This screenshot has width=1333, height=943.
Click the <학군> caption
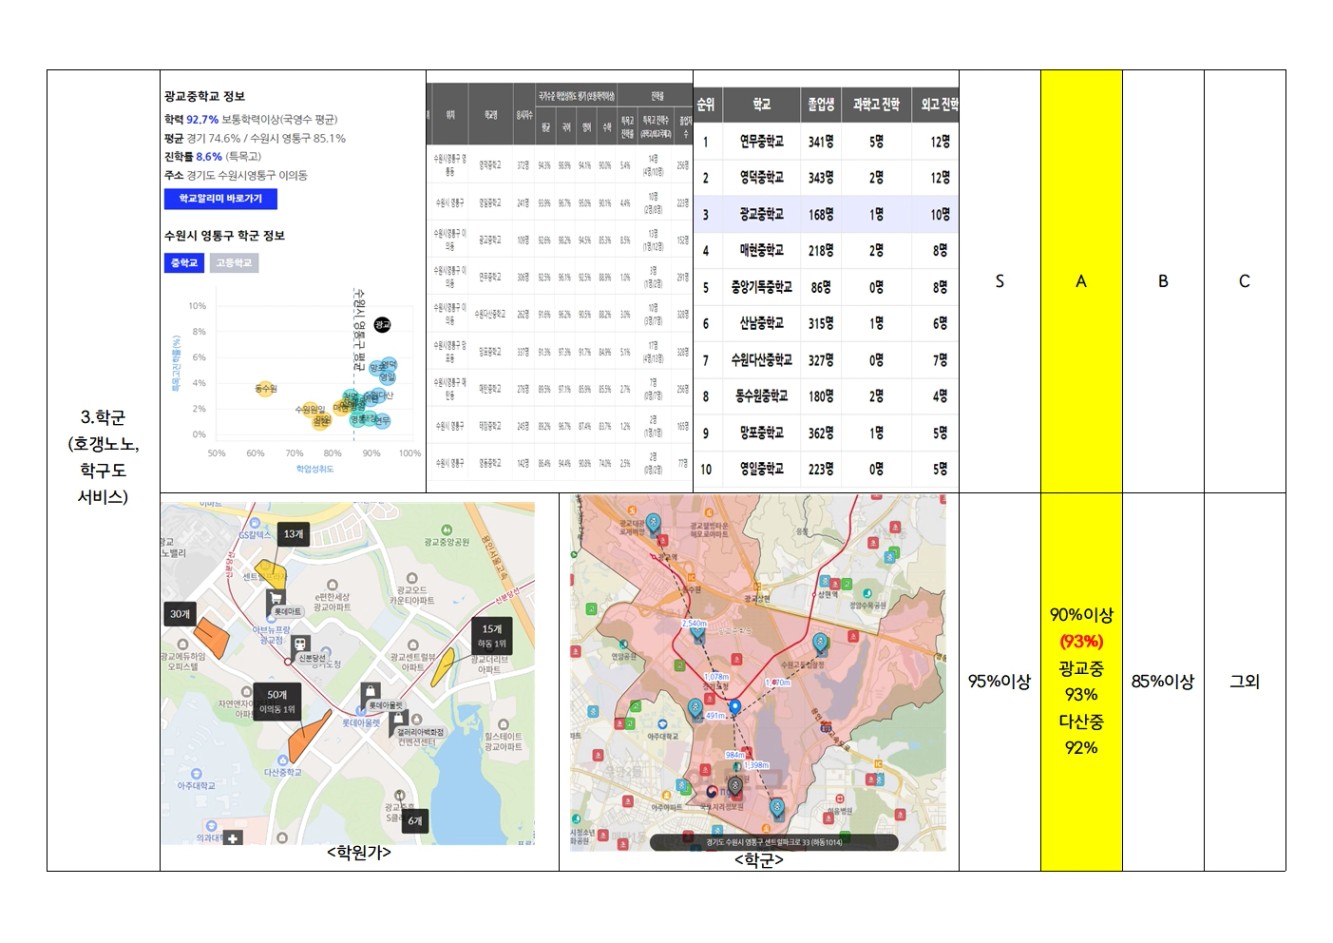759,860
